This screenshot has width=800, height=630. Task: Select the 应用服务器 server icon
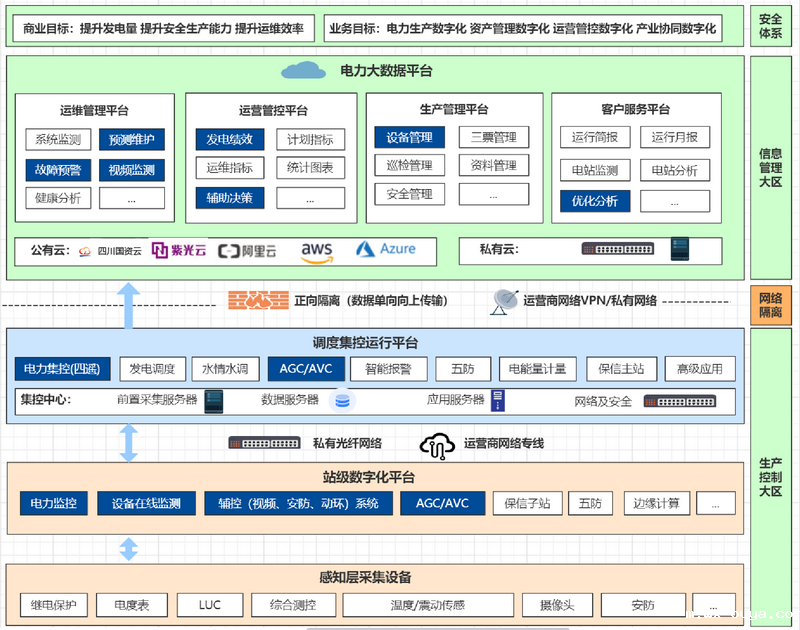coord(497,401)
